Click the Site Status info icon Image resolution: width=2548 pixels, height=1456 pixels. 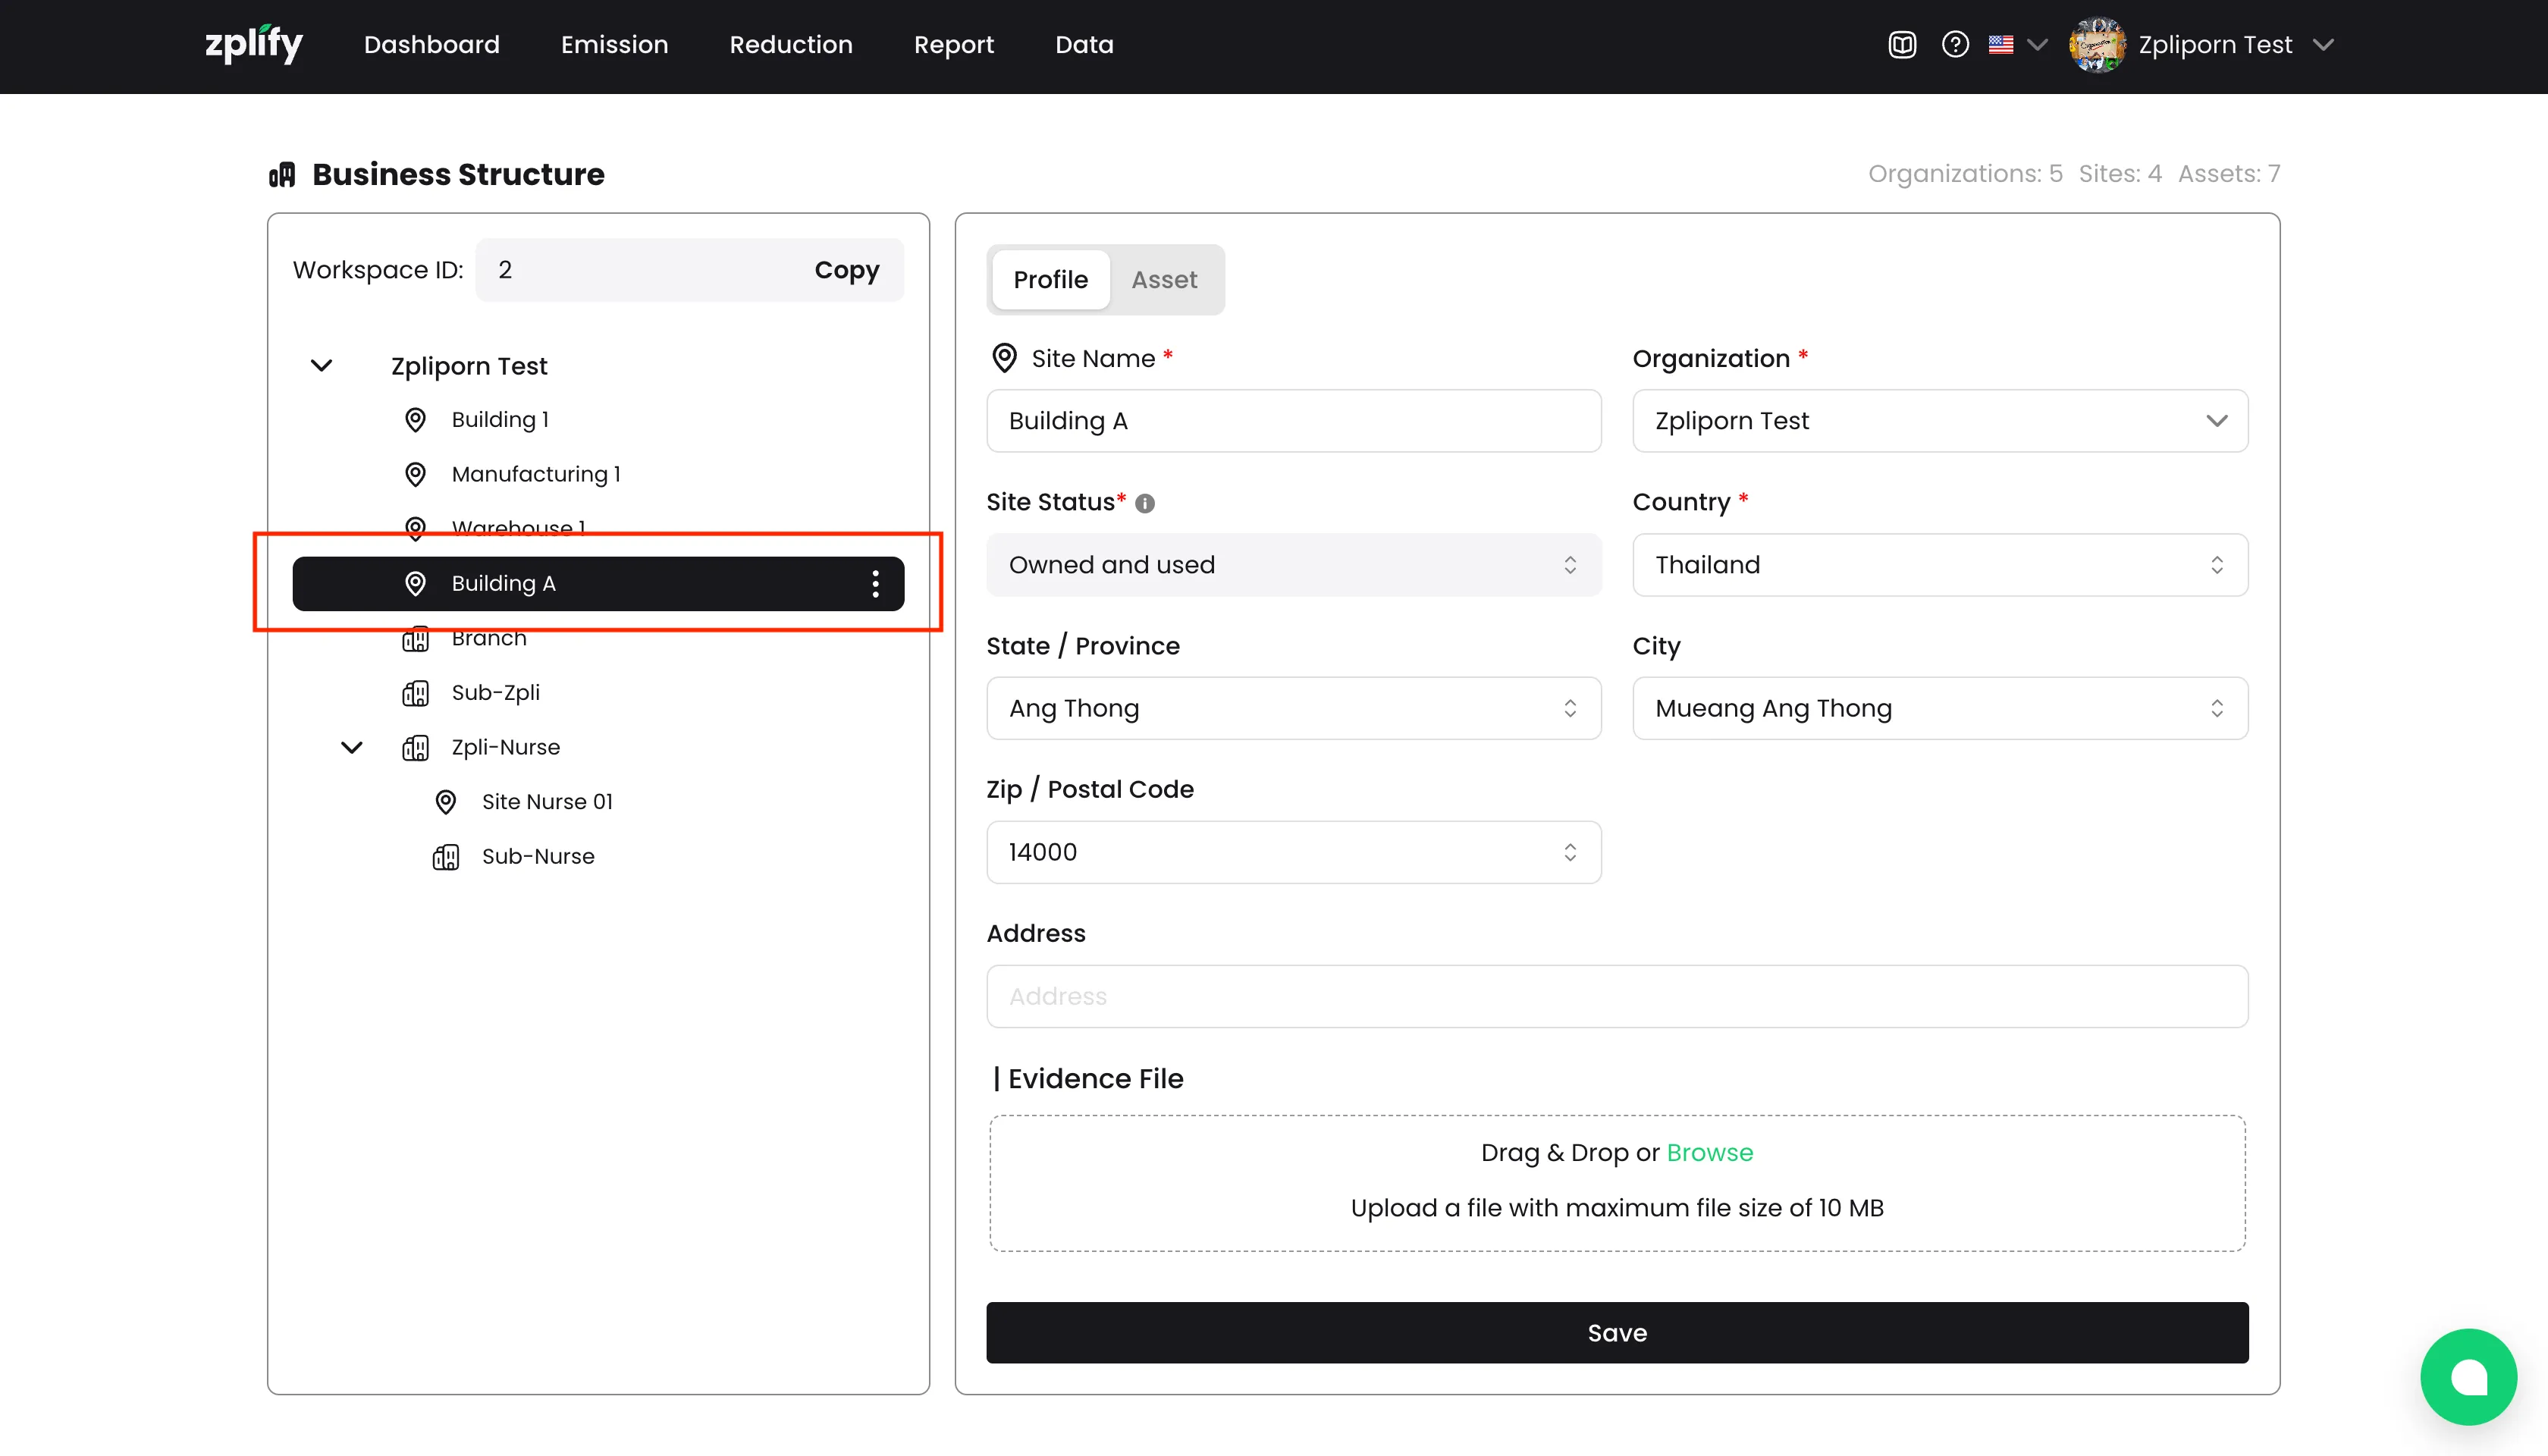point(1145,504)
